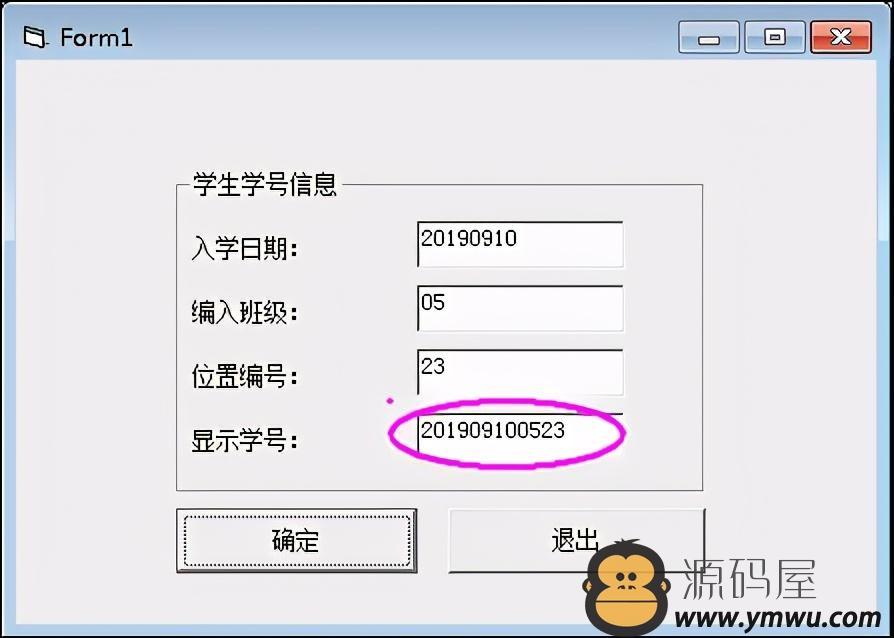Click the 显示学号 label

(245, 441)
